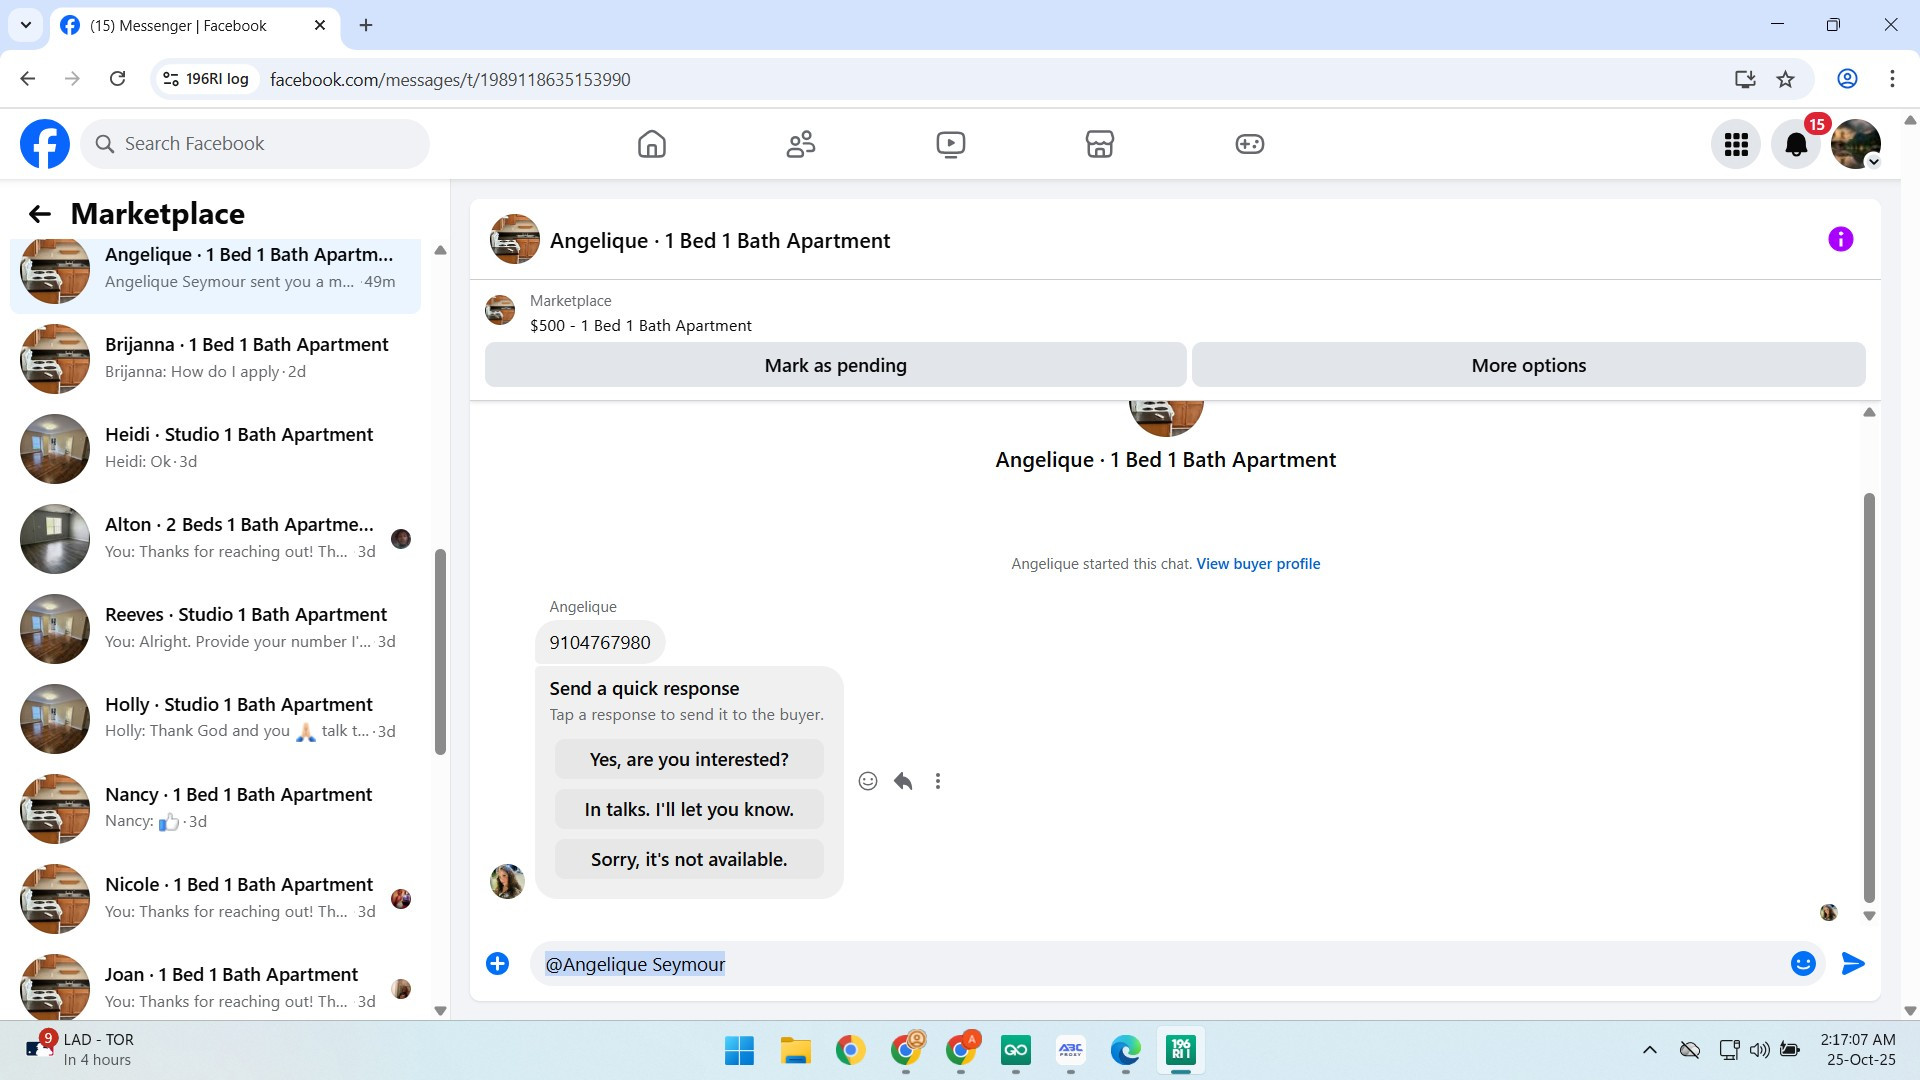Select the Messenger | Facebook browser tab

click(195, 25)
